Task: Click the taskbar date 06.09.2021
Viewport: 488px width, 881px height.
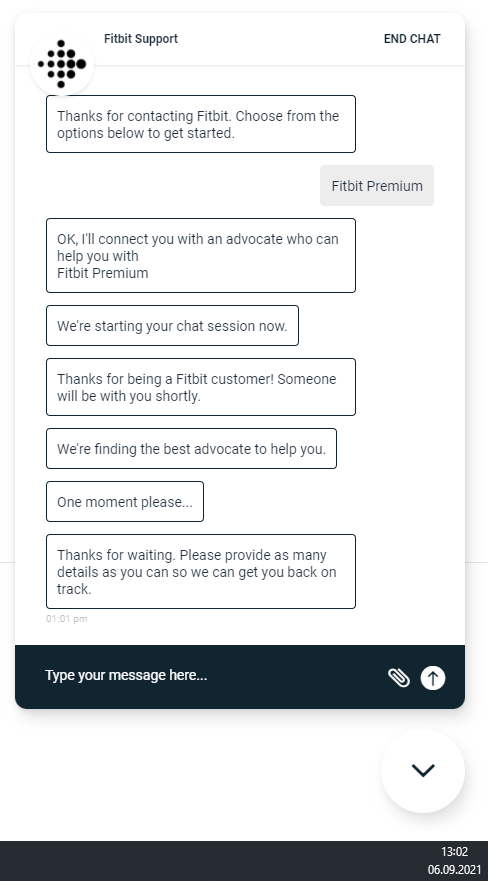Action: pyautogui.click(x=454, y=869)
